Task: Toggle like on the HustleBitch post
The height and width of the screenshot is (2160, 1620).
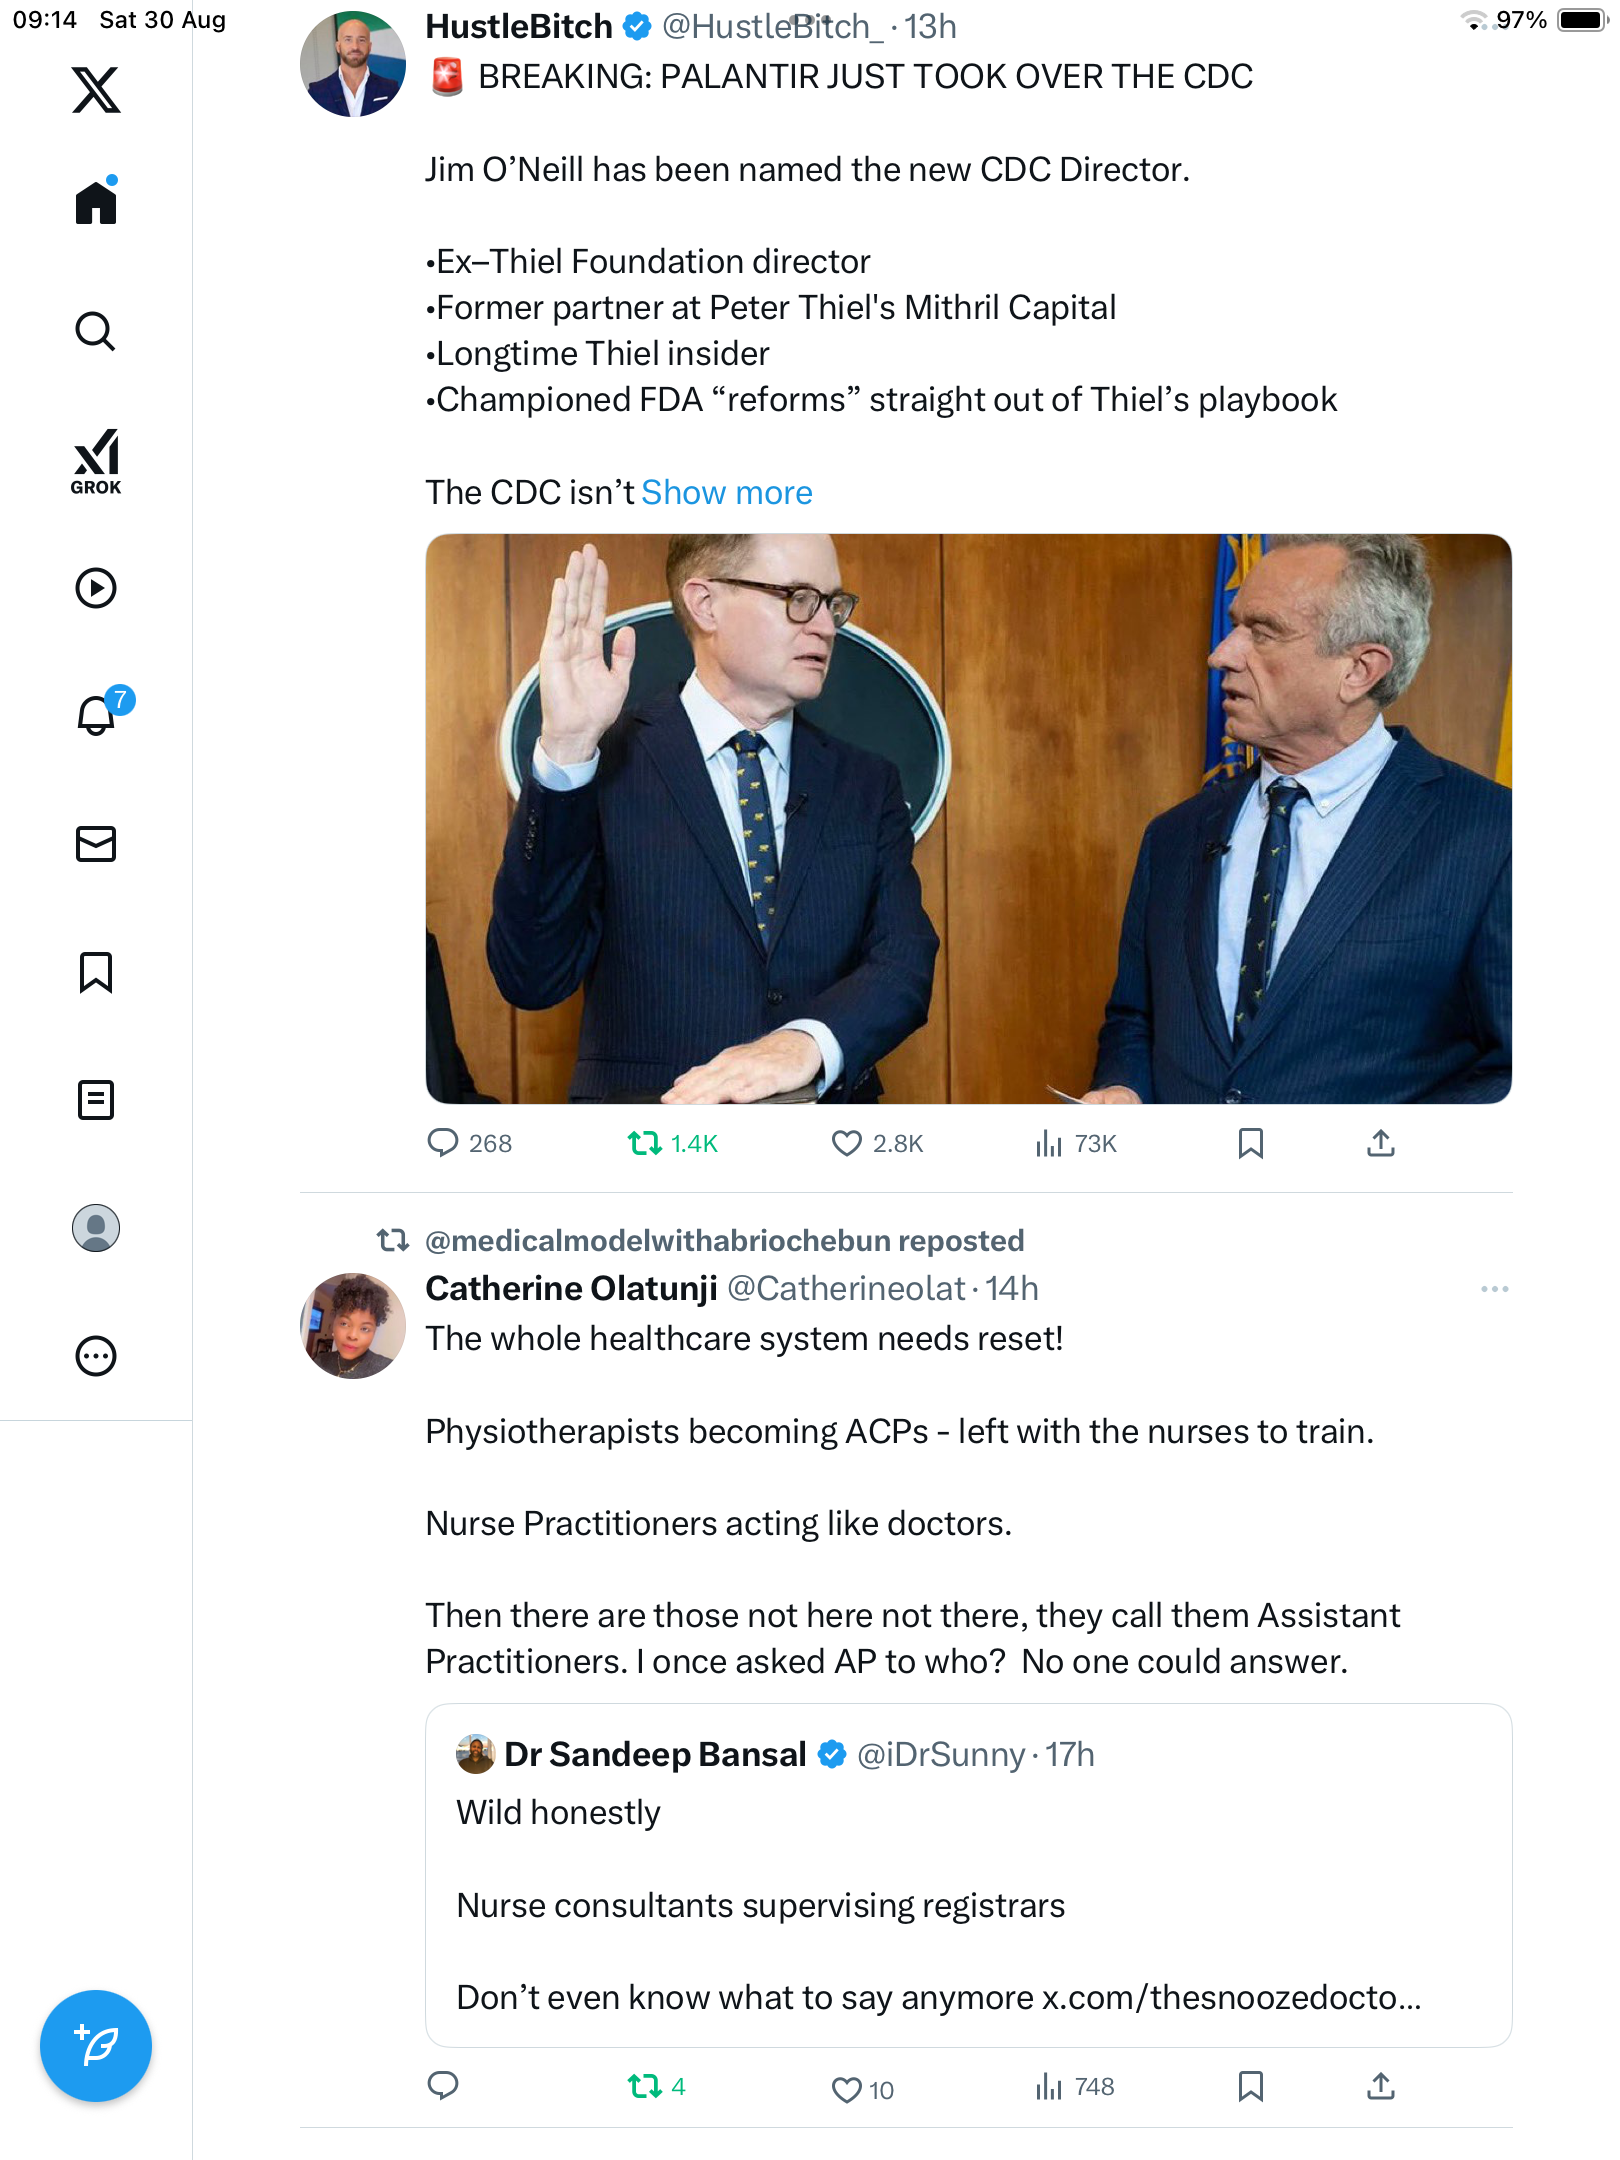Action: (x=847, y=1143)
